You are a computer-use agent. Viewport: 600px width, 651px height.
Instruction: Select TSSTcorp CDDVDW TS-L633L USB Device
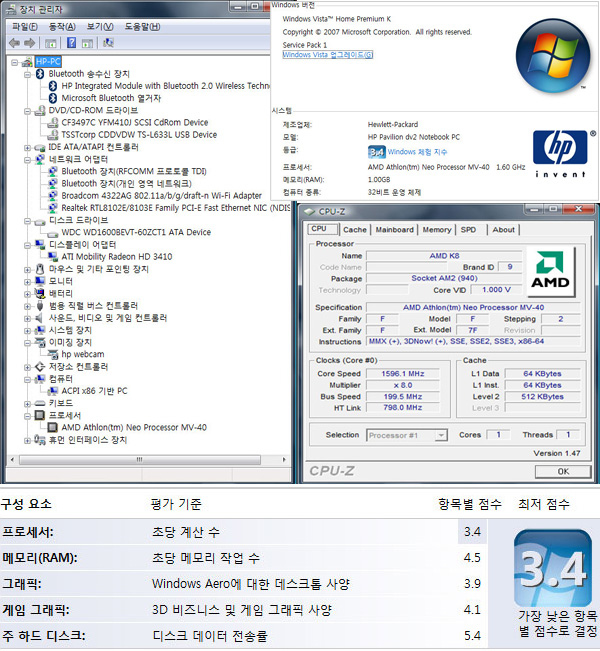tap(139, 135)
